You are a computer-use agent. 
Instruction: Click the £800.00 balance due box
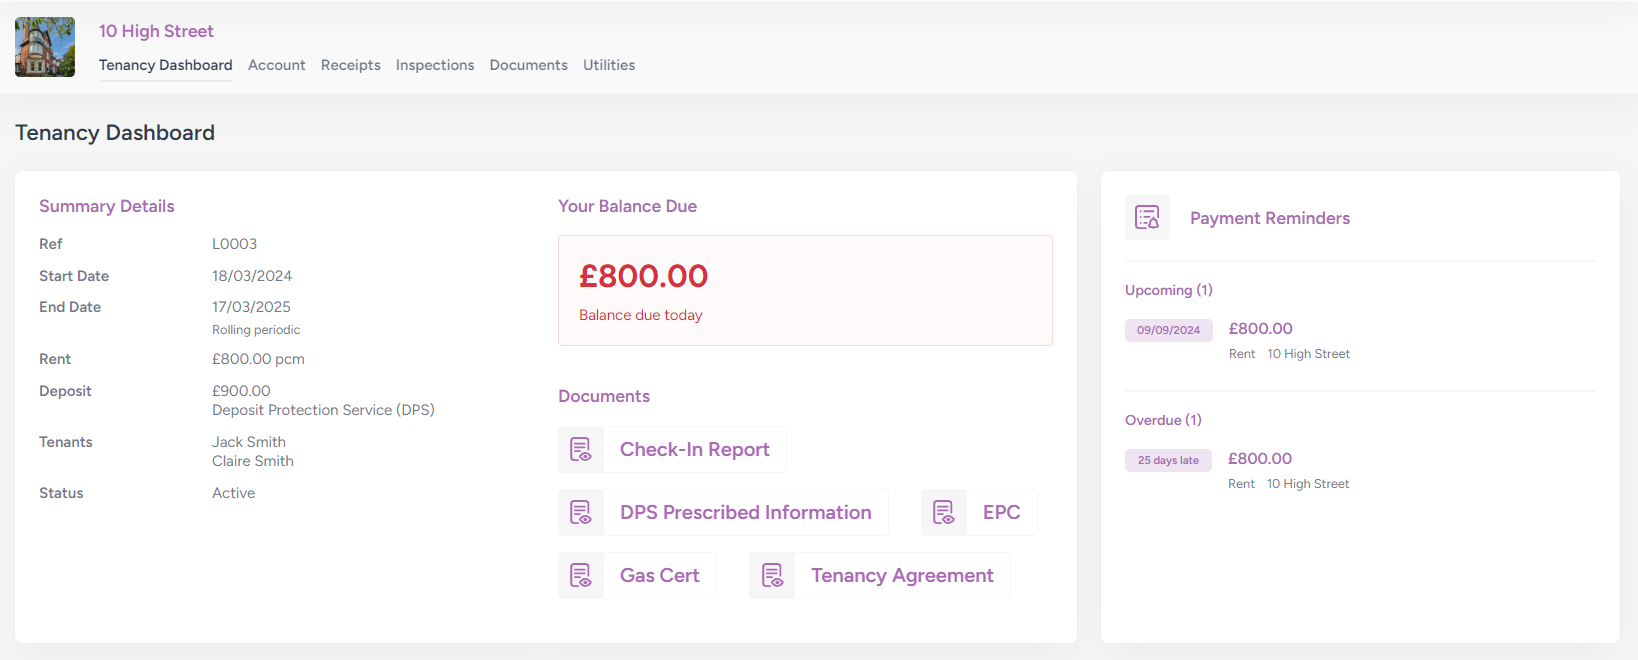[805, 291]
